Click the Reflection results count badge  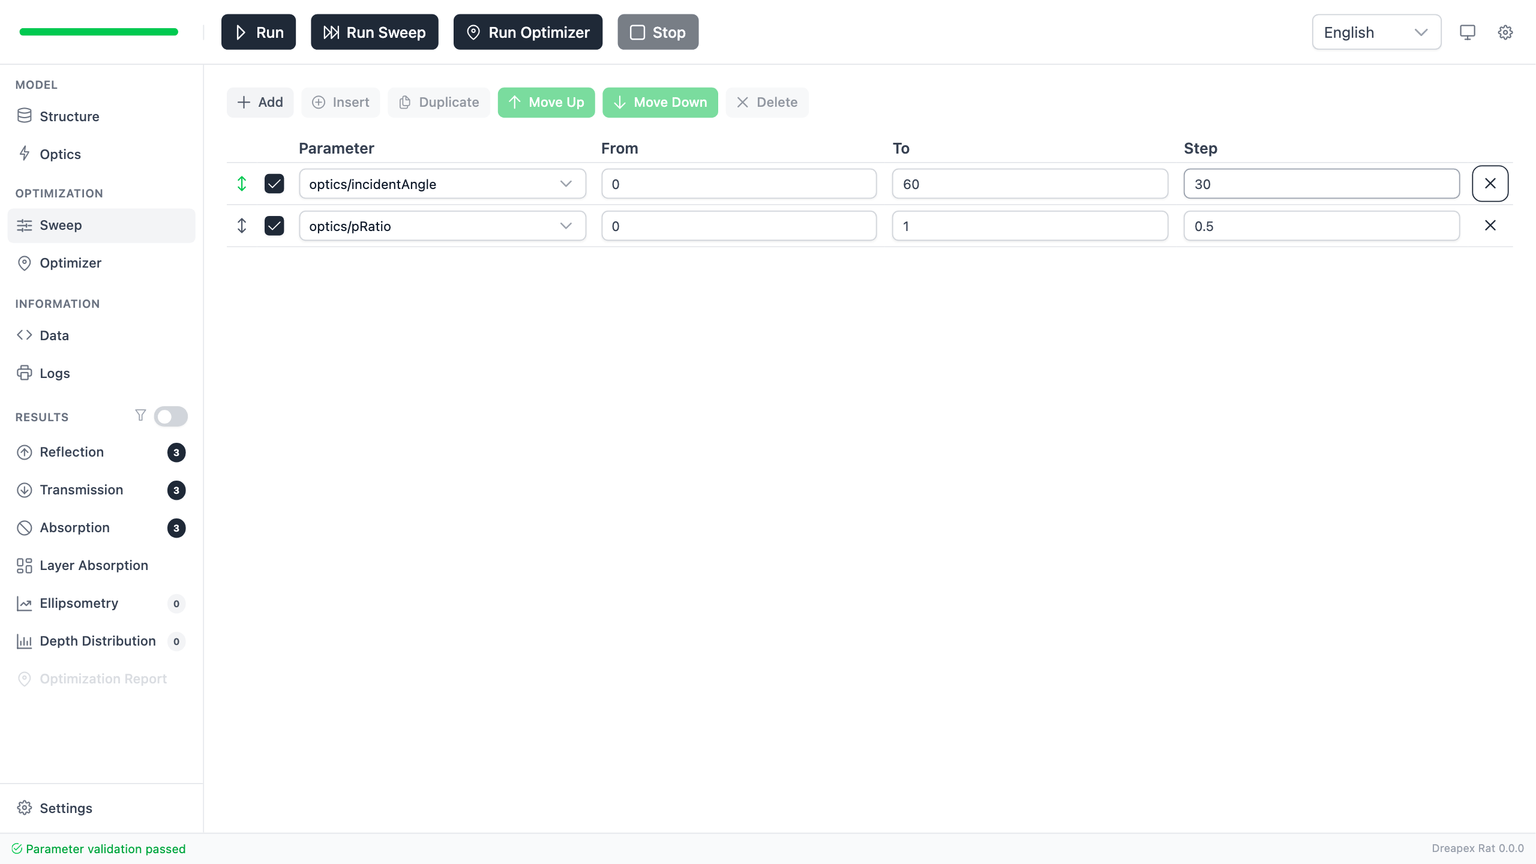point(176,453)
